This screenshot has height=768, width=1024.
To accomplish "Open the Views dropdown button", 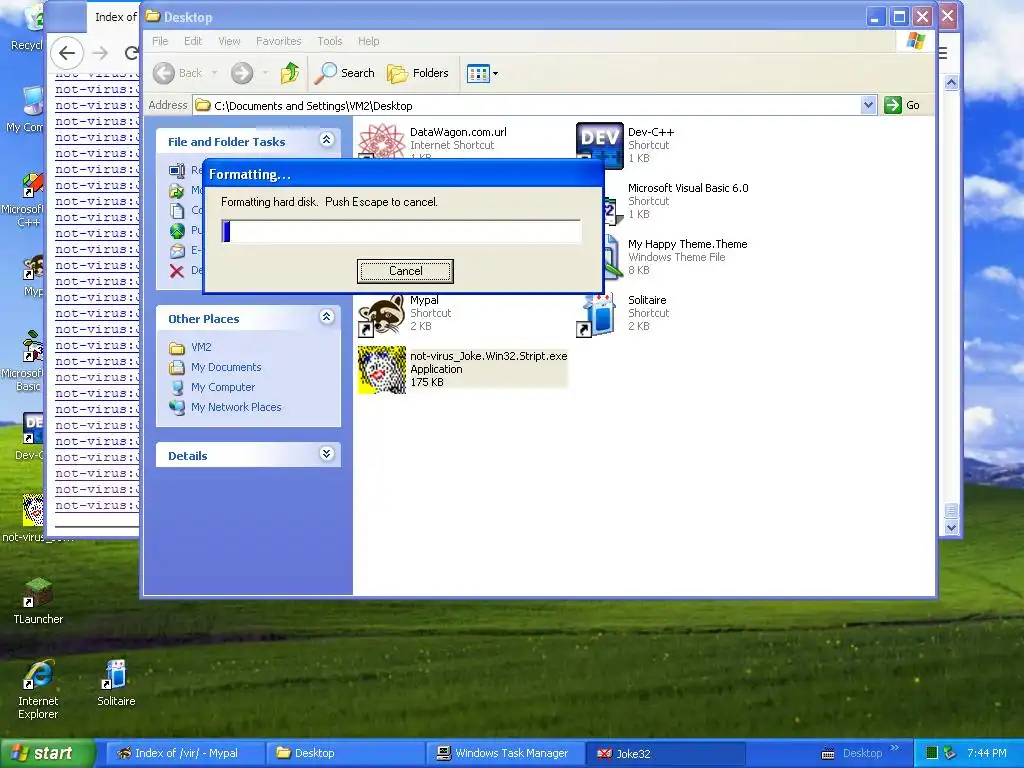I will click(x=482, y=73).
